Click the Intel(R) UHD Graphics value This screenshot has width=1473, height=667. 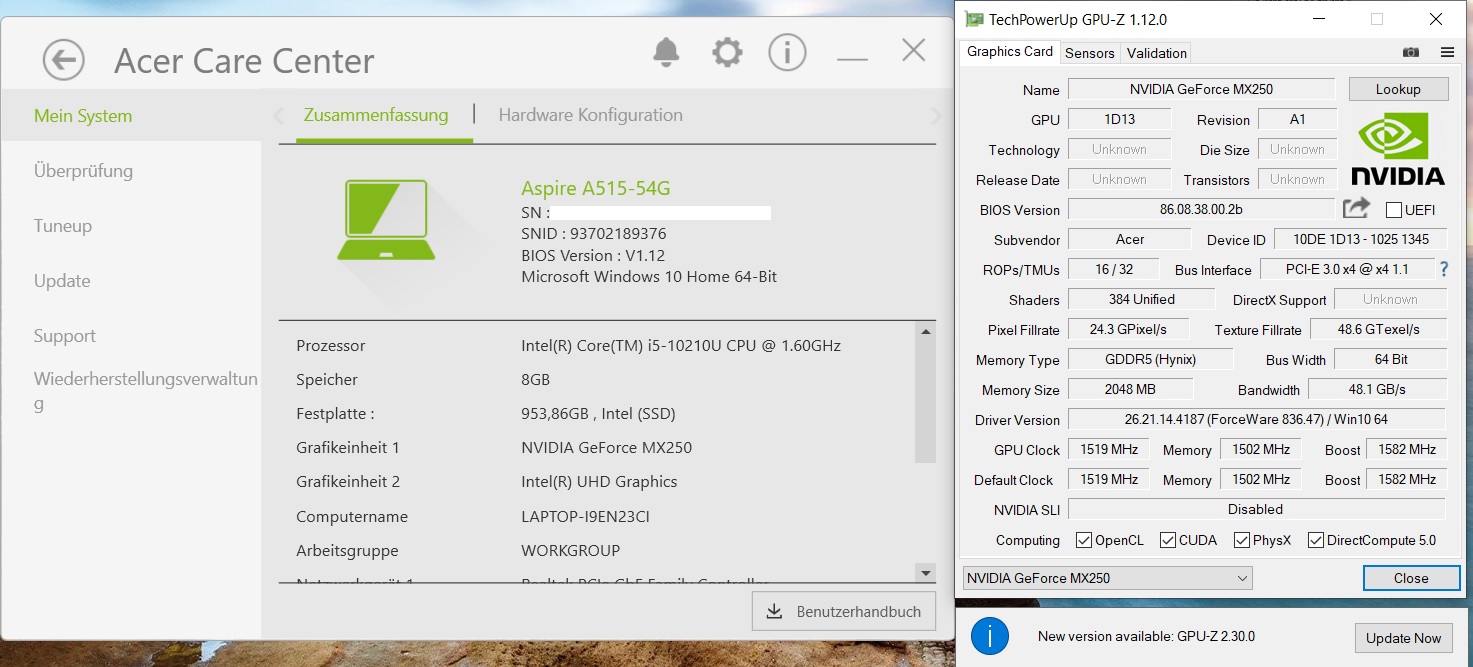coord(599,482)
